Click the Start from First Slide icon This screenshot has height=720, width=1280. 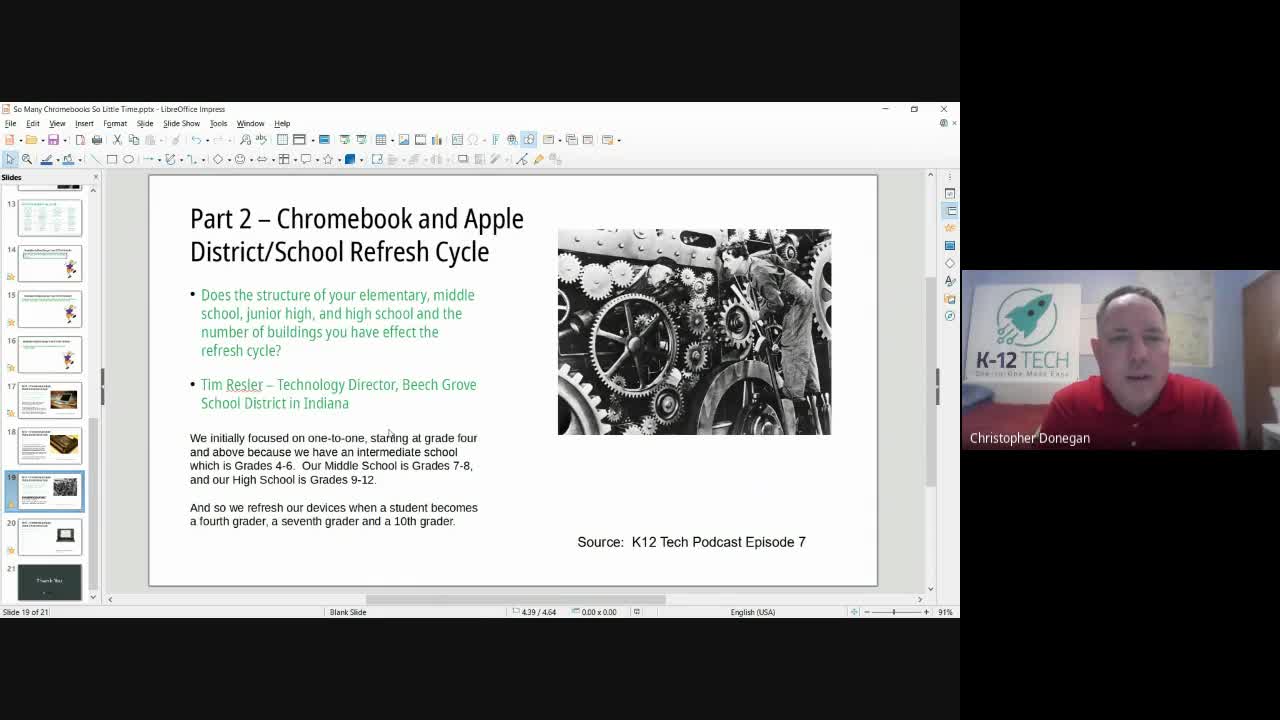344,140
